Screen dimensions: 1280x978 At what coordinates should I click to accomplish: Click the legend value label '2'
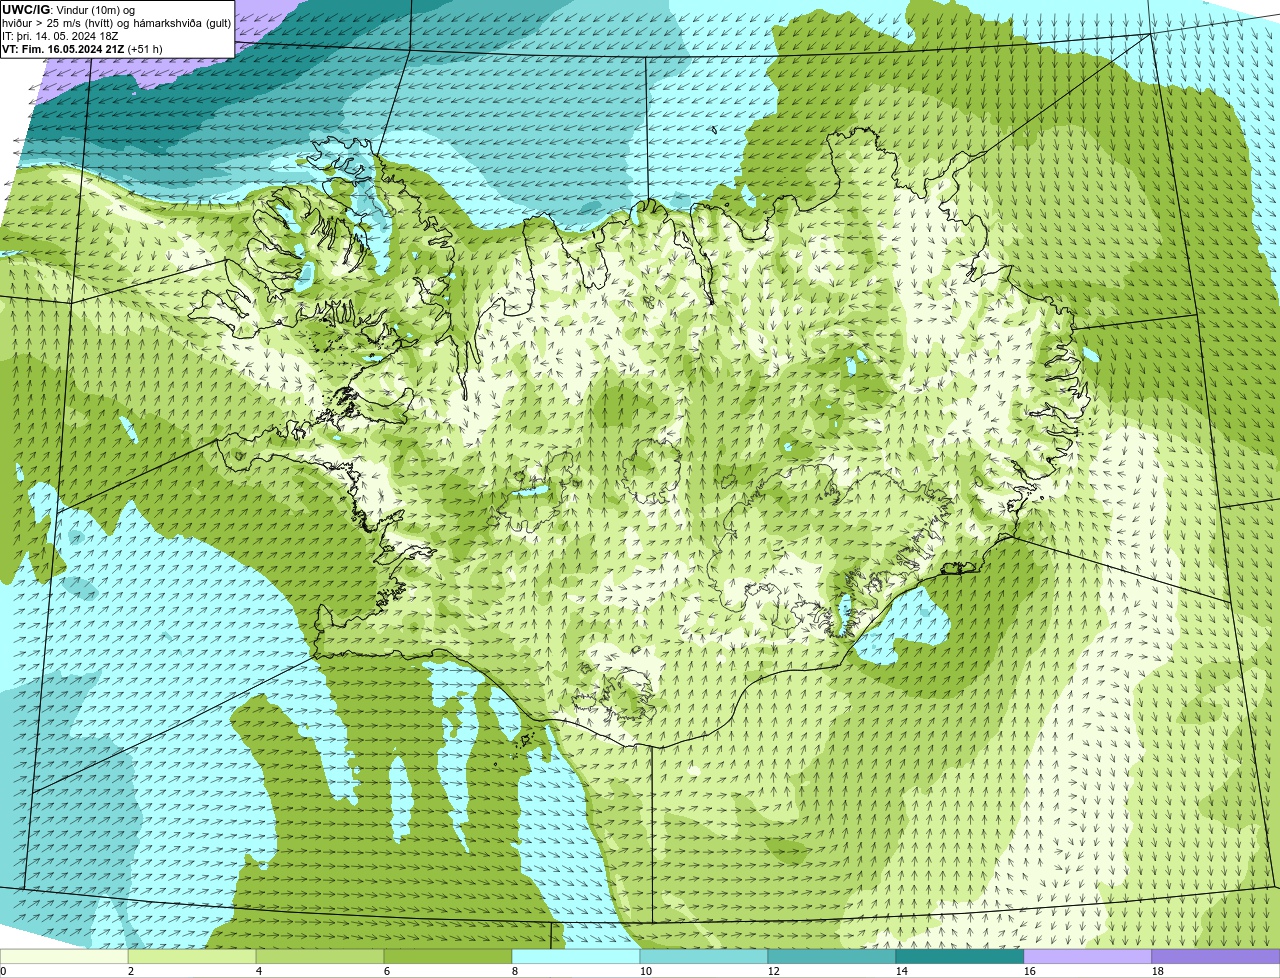(x=131, y=971)
